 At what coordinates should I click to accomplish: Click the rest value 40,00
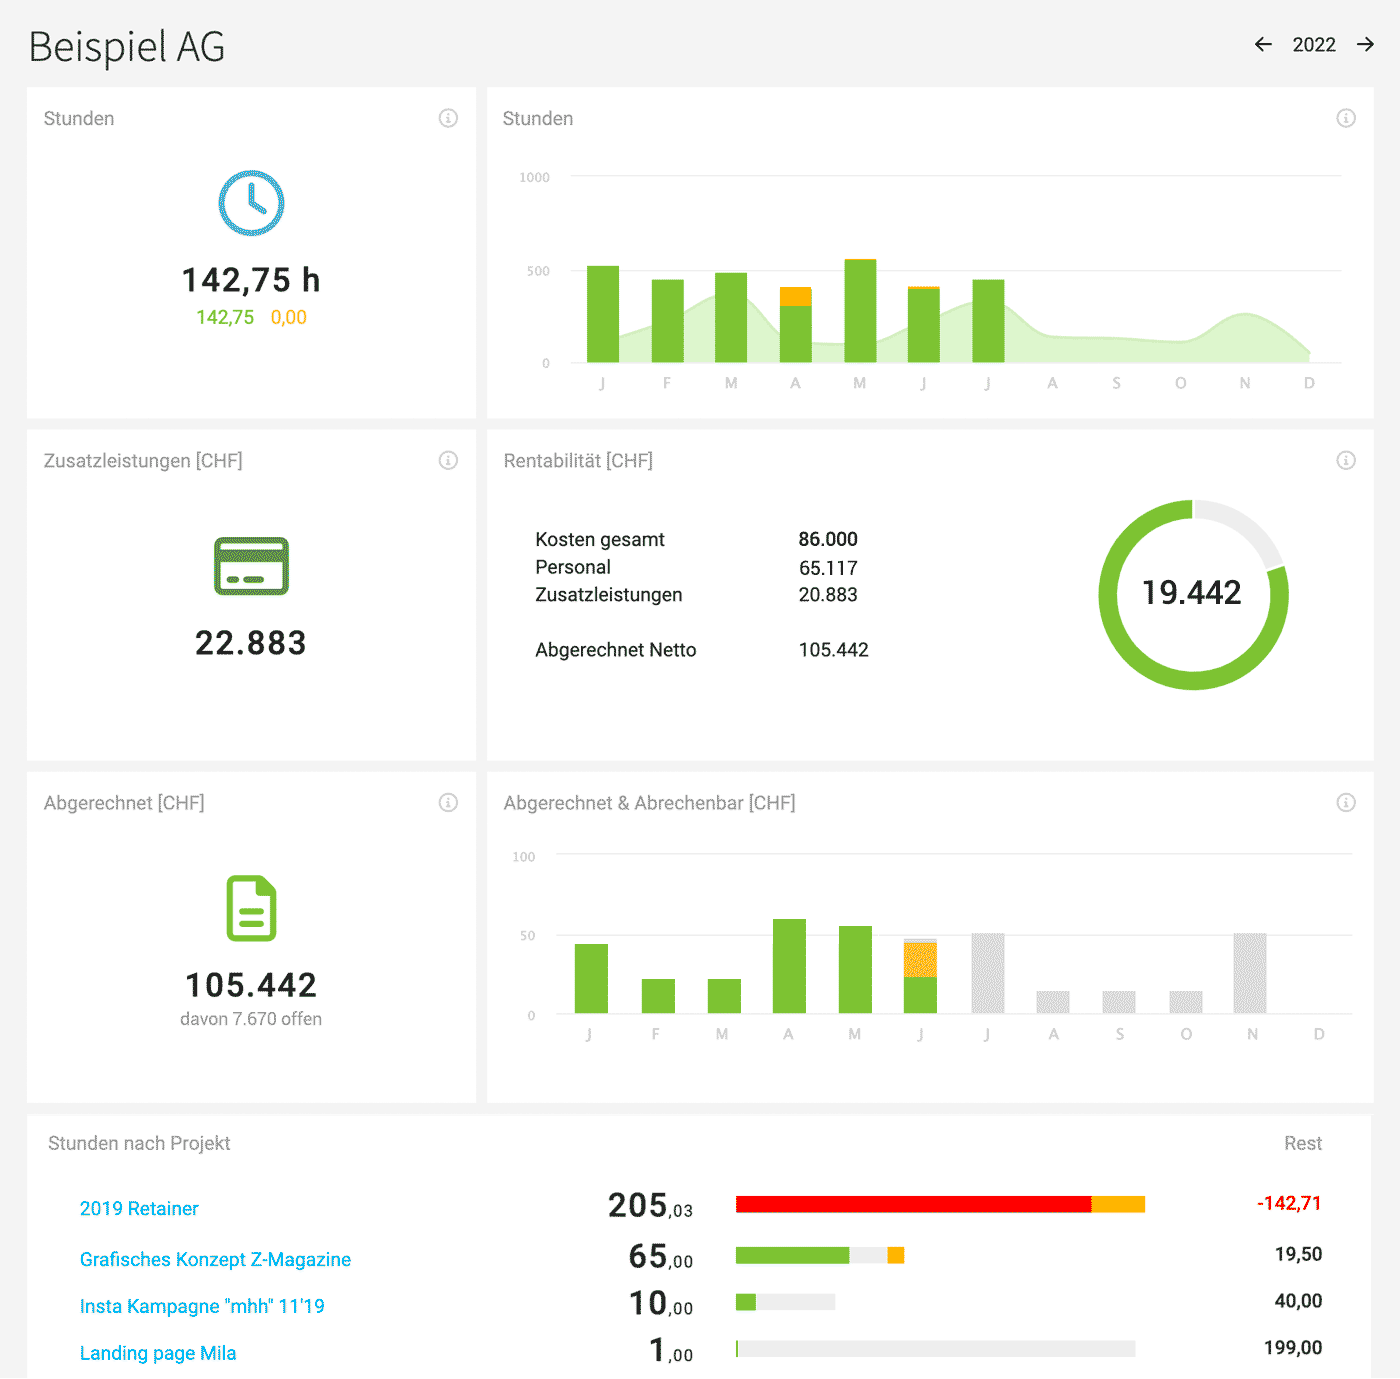click(x=1298, y=1301)
